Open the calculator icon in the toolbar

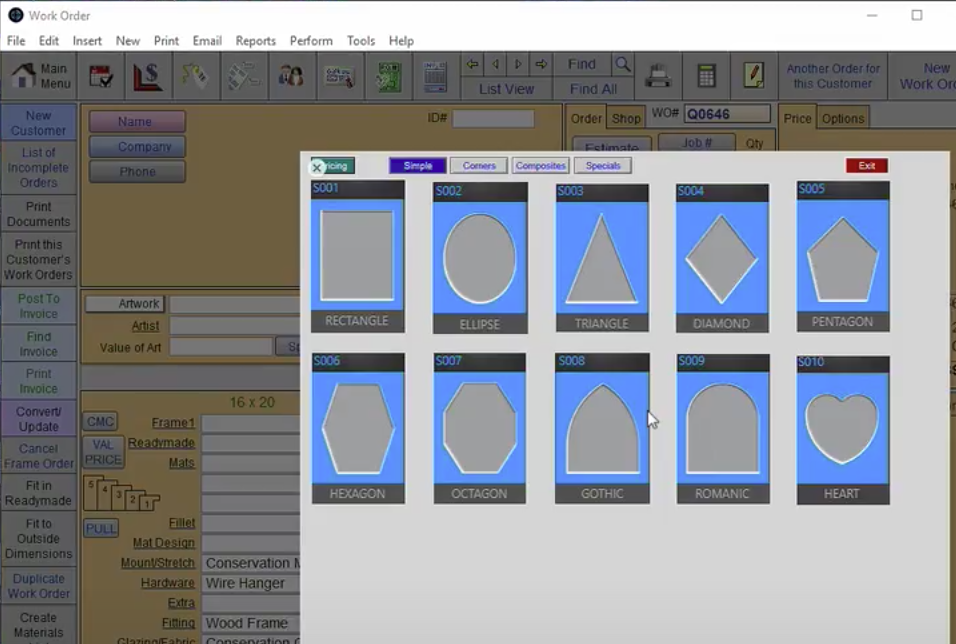(x=706, y=77)
